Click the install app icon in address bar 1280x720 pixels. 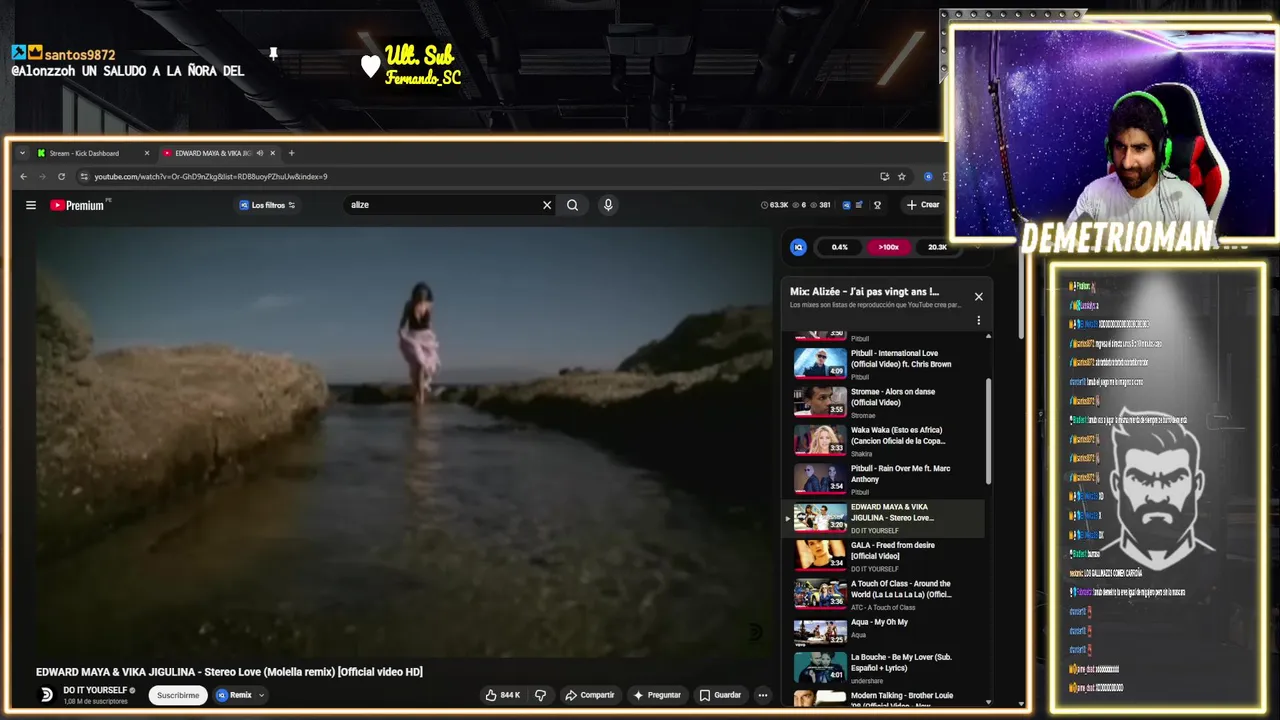pyautogui.click(x=884, y=176)
